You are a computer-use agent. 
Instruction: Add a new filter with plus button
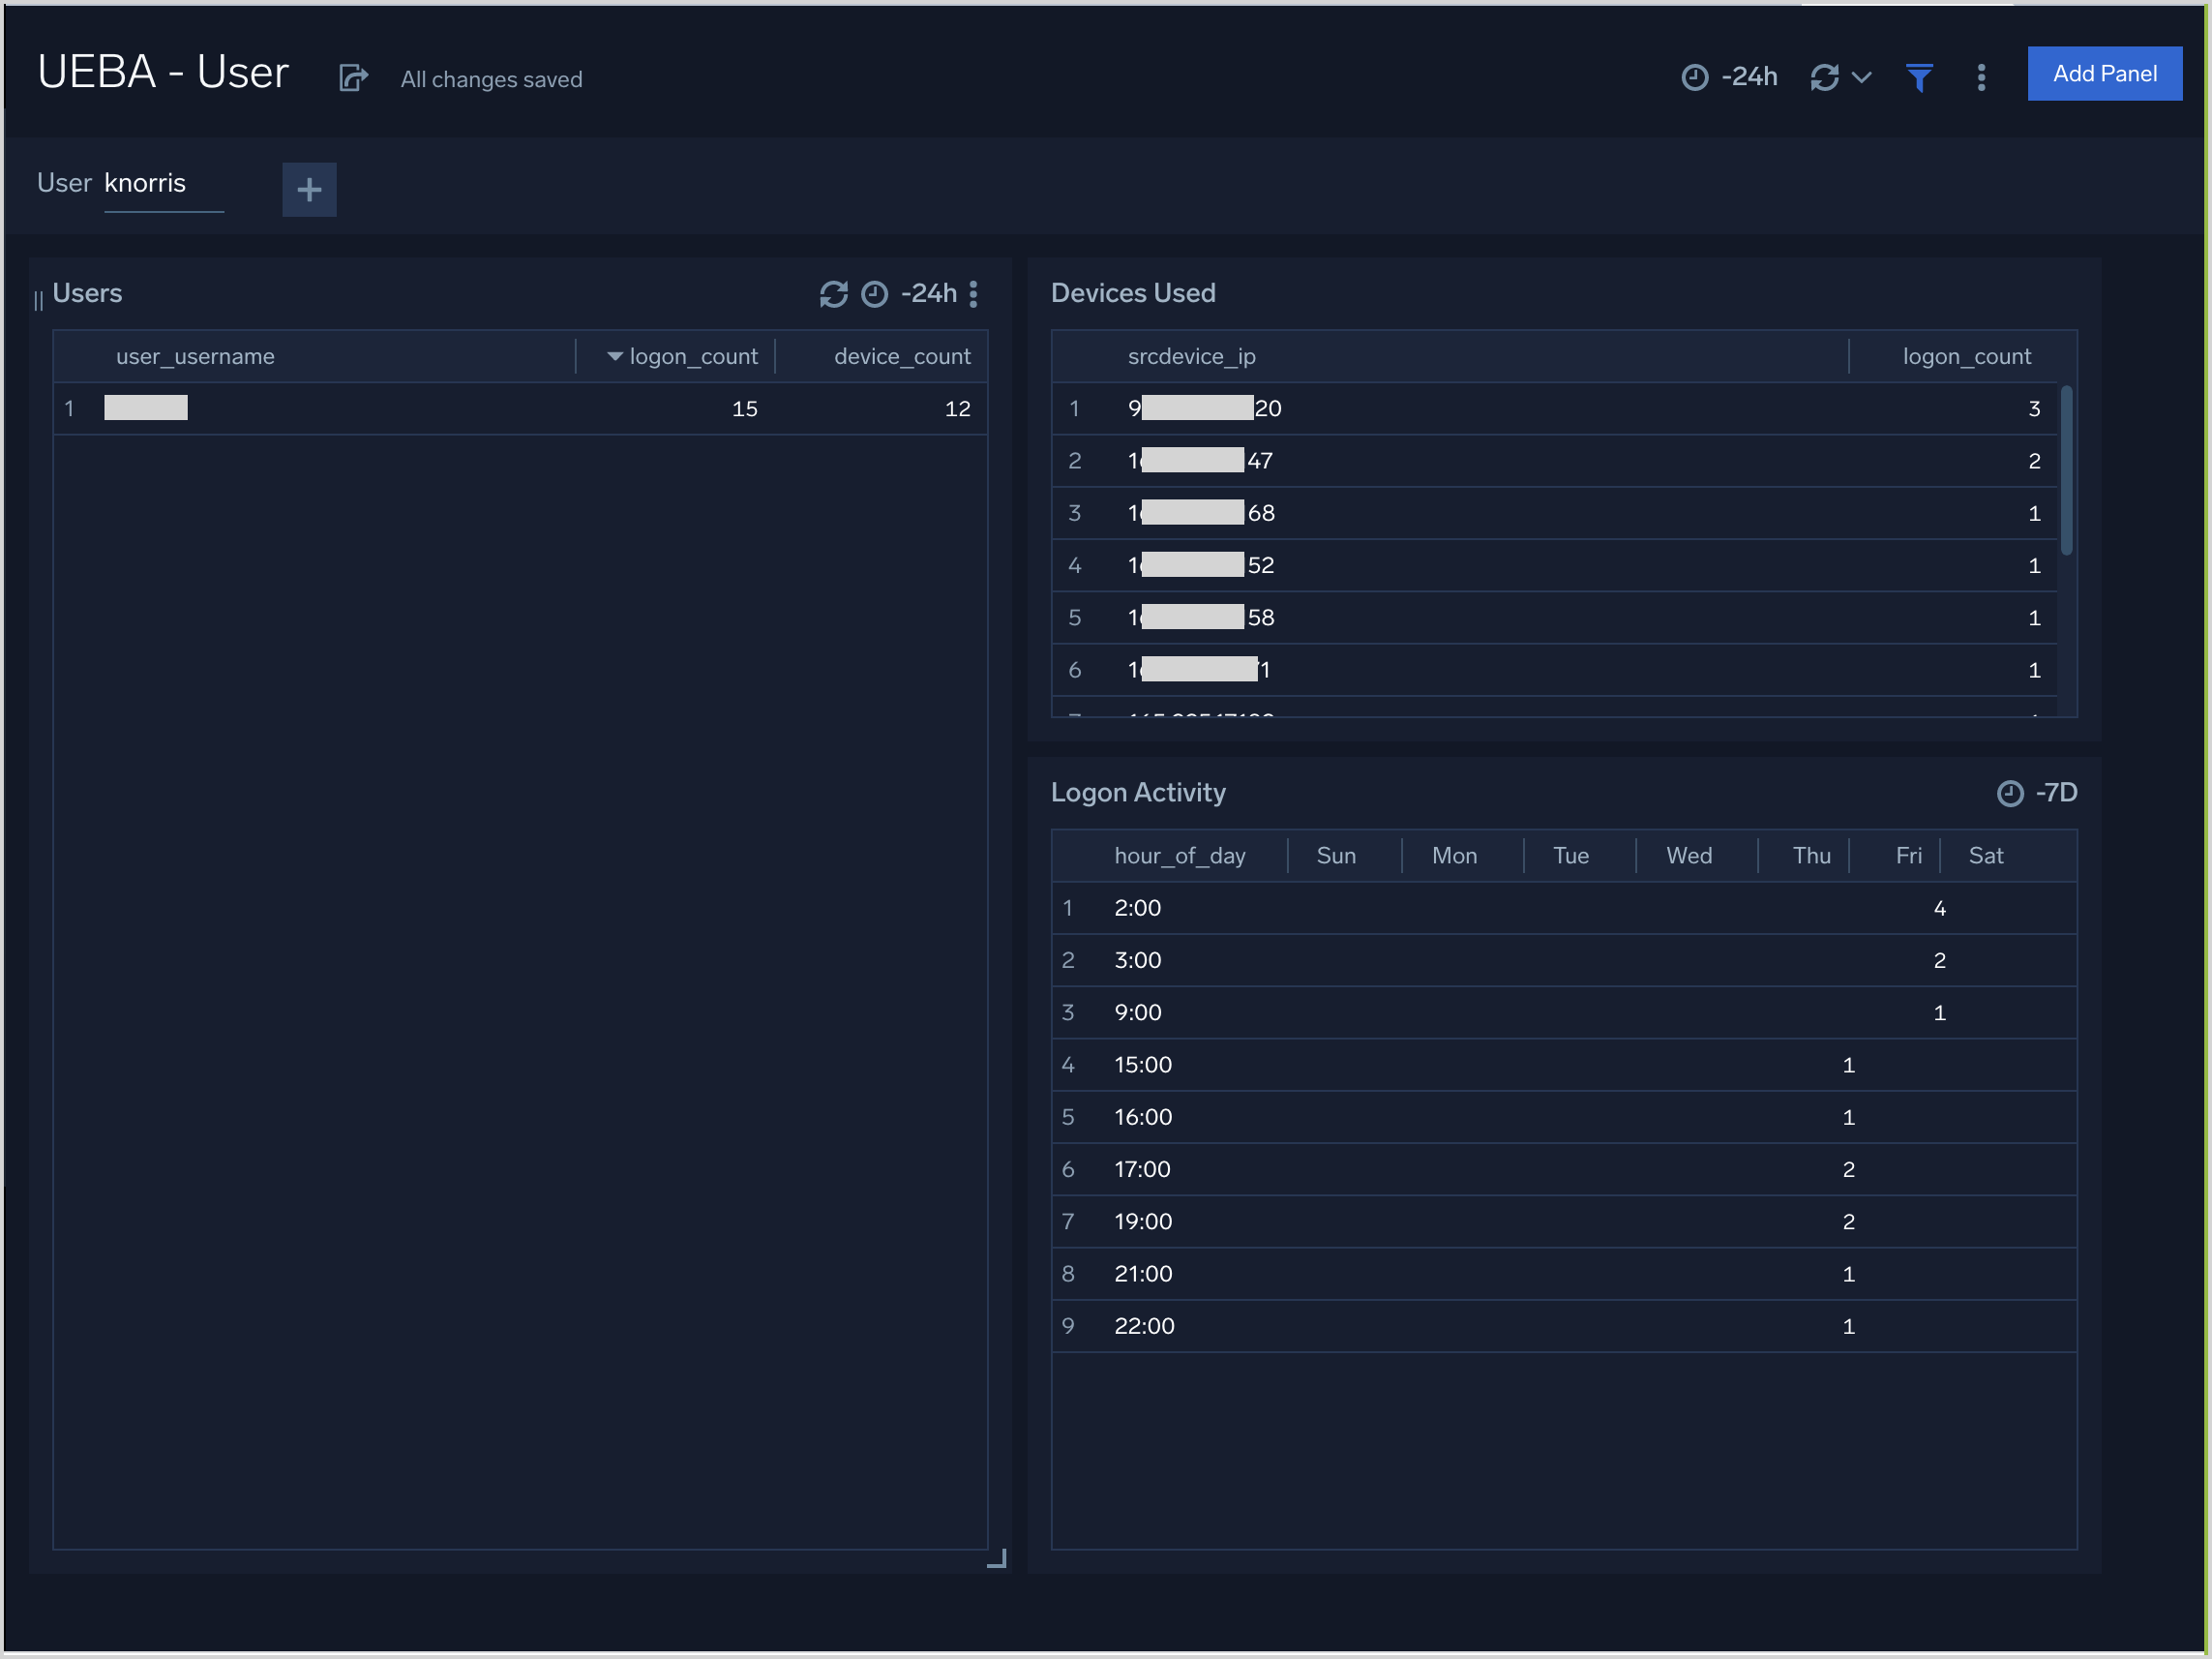pos(309,190)
